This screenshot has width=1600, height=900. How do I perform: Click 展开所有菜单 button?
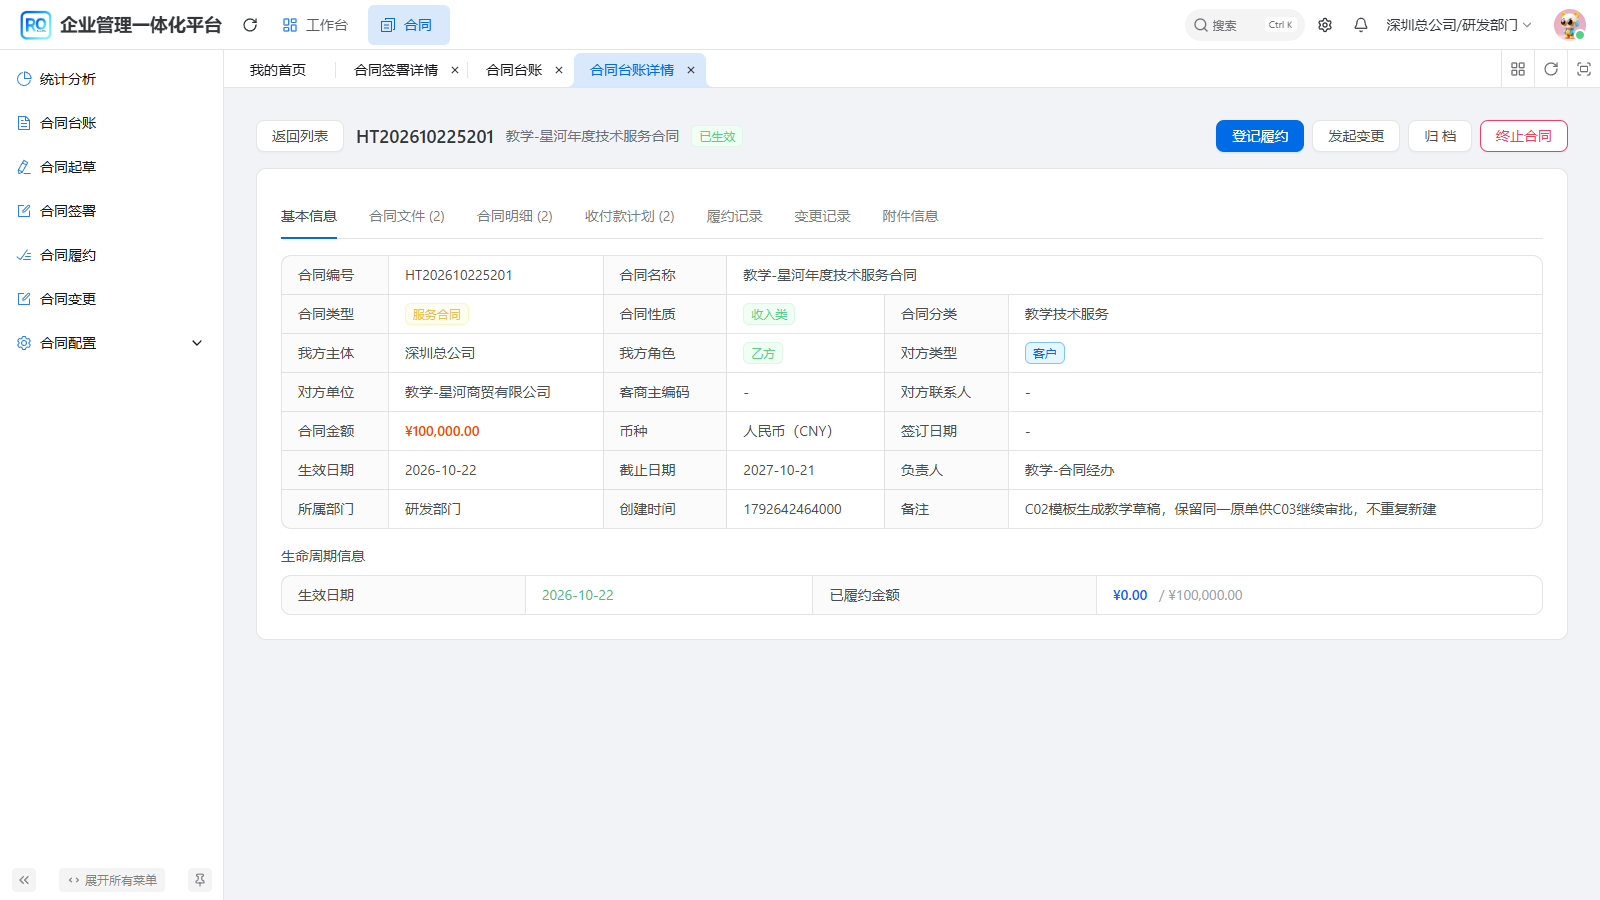point(112,880)
